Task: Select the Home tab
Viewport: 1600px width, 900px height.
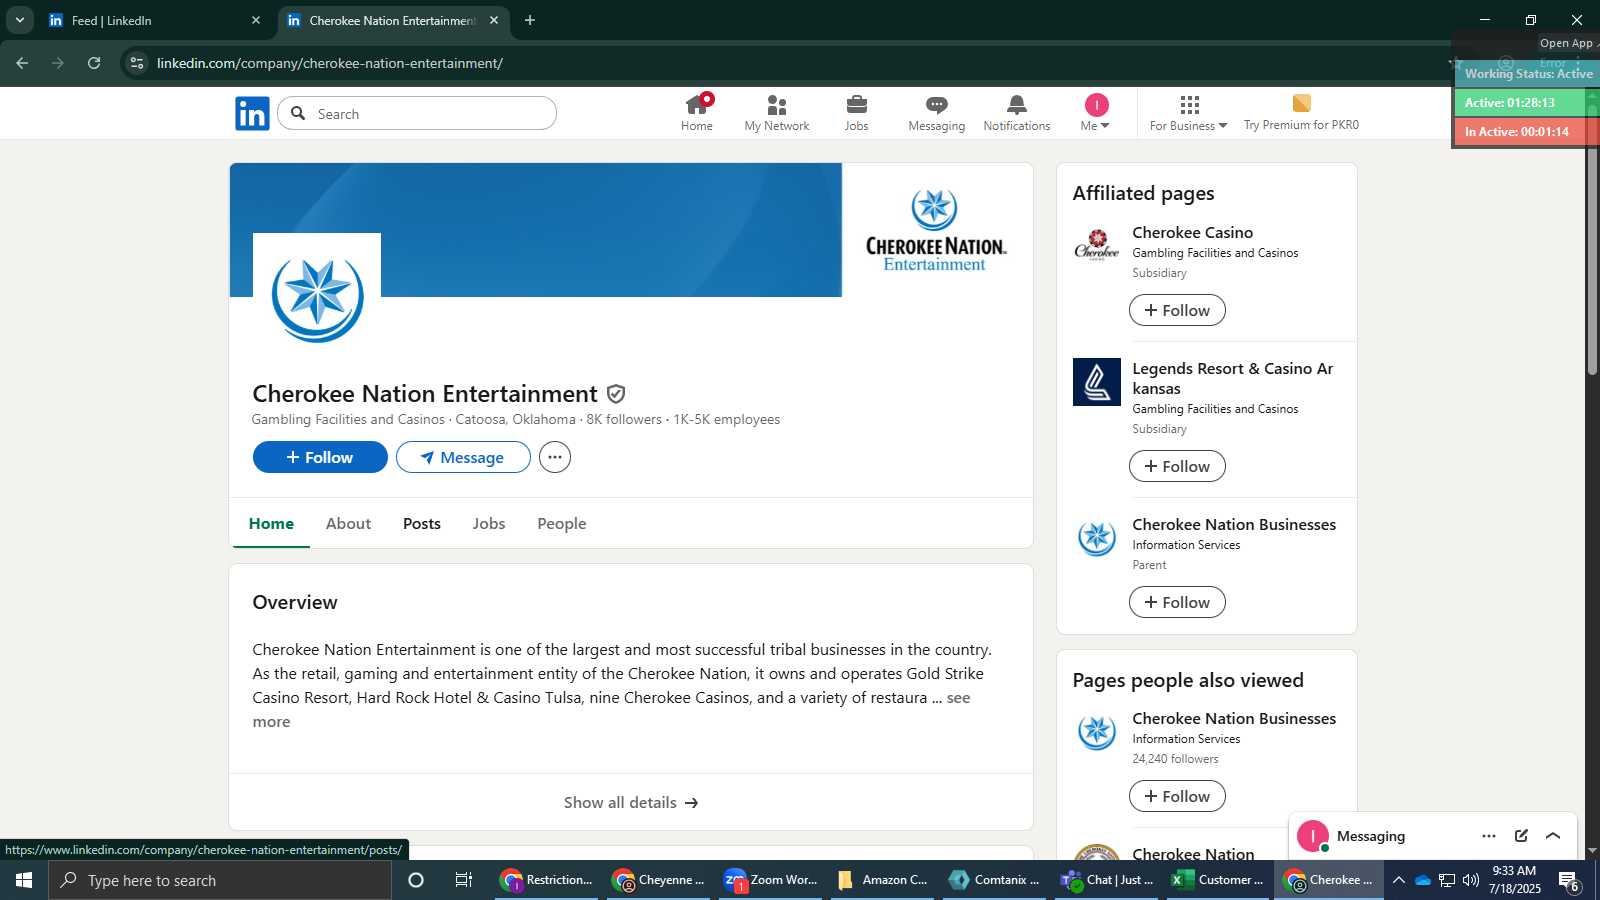Action: tap(271, 523)
